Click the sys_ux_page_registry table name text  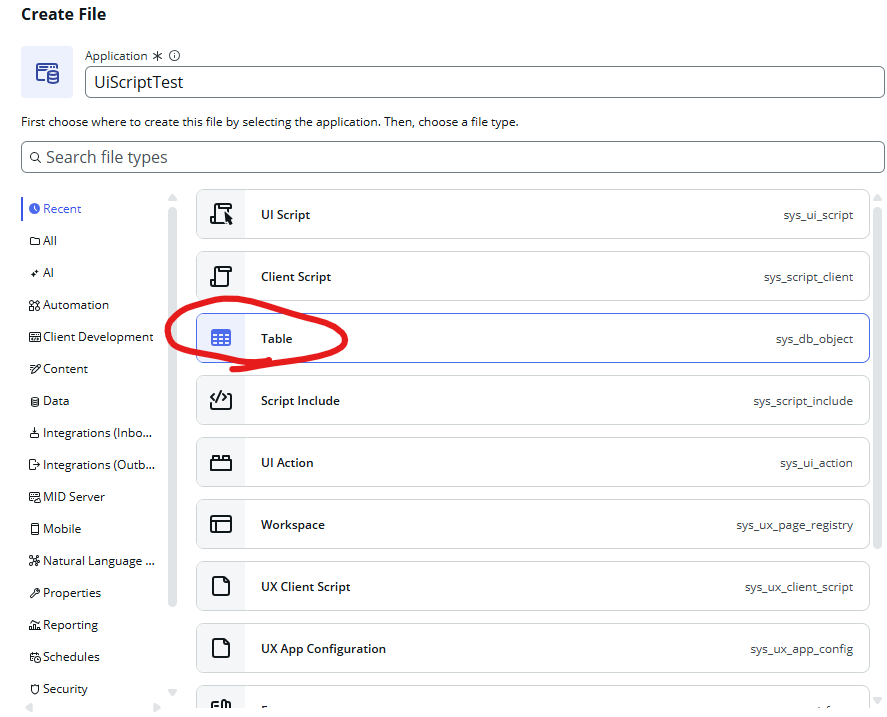click(x=794, y=525)
